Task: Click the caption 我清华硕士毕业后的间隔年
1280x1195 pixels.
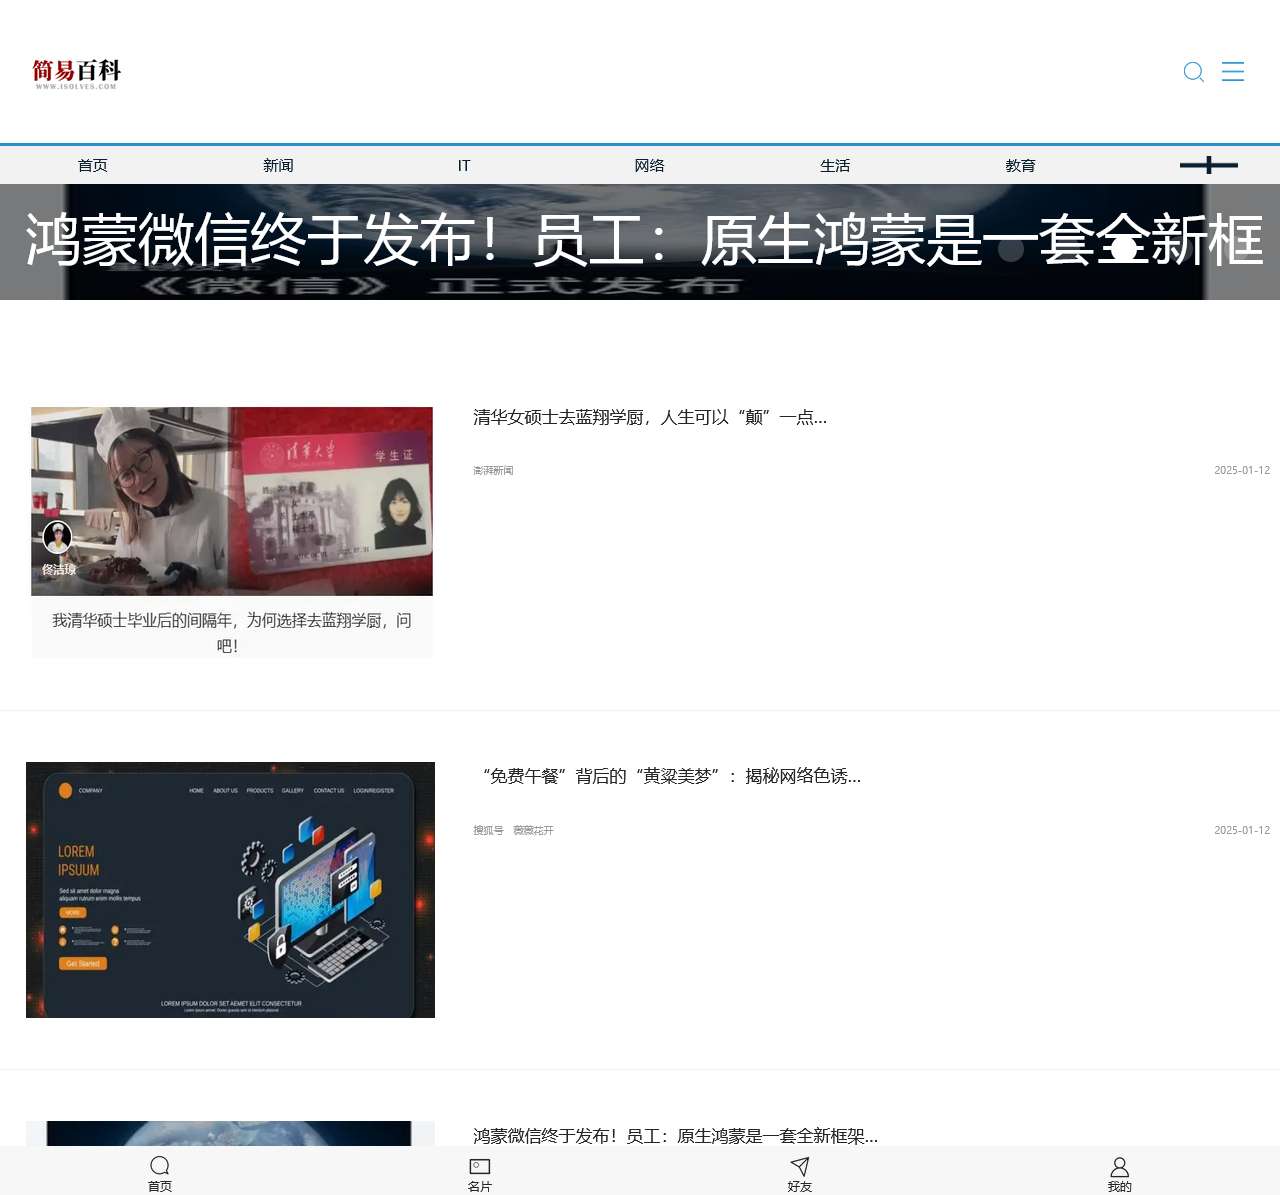Action: 232,633
